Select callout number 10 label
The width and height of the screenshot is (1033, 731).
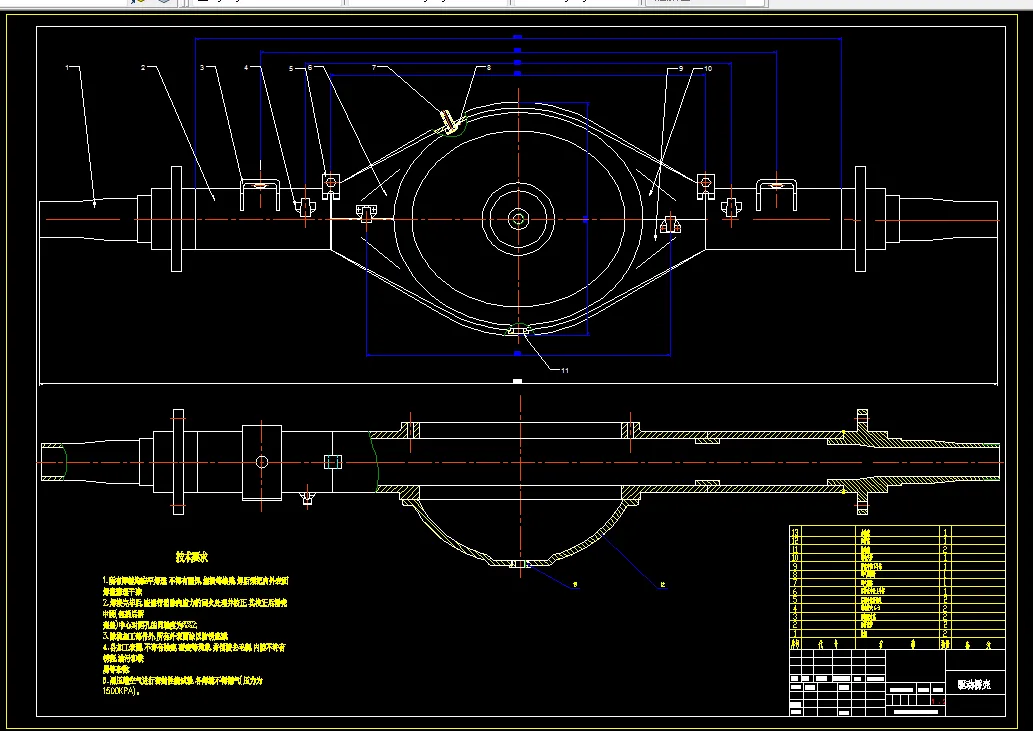point(708,68)
